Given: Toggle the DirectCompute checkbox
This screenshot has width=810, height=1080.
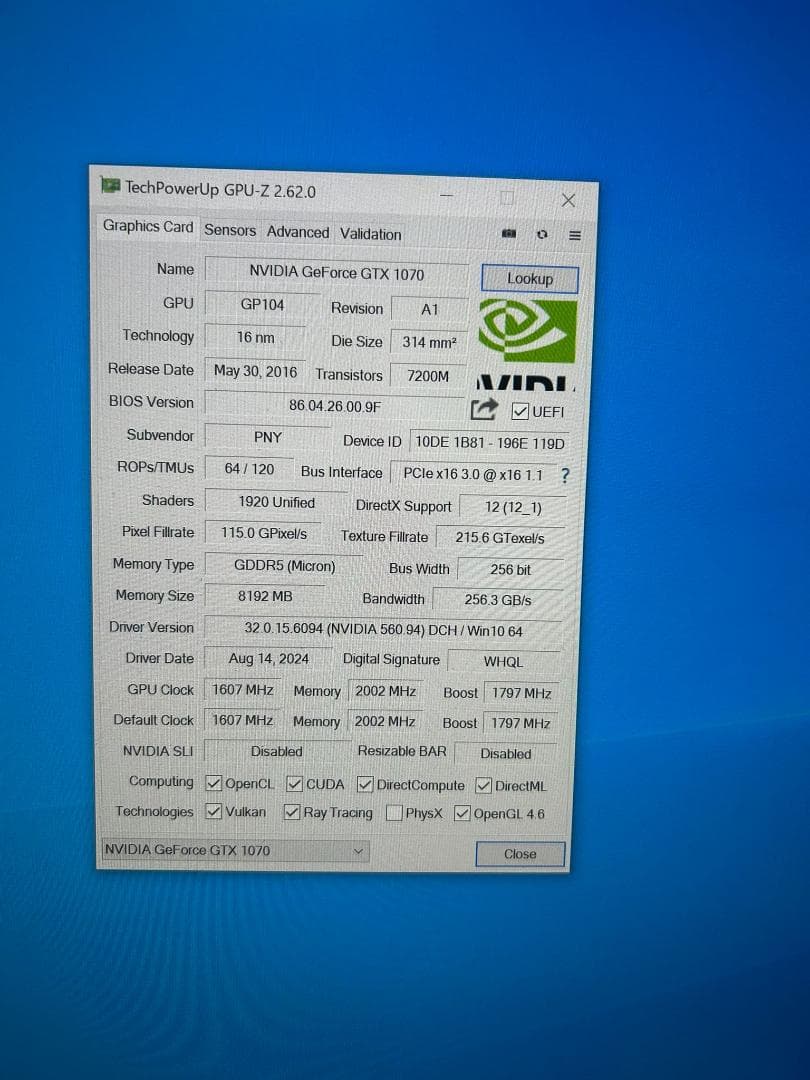Looking at the screenshot, I should [x=365, y=785].
